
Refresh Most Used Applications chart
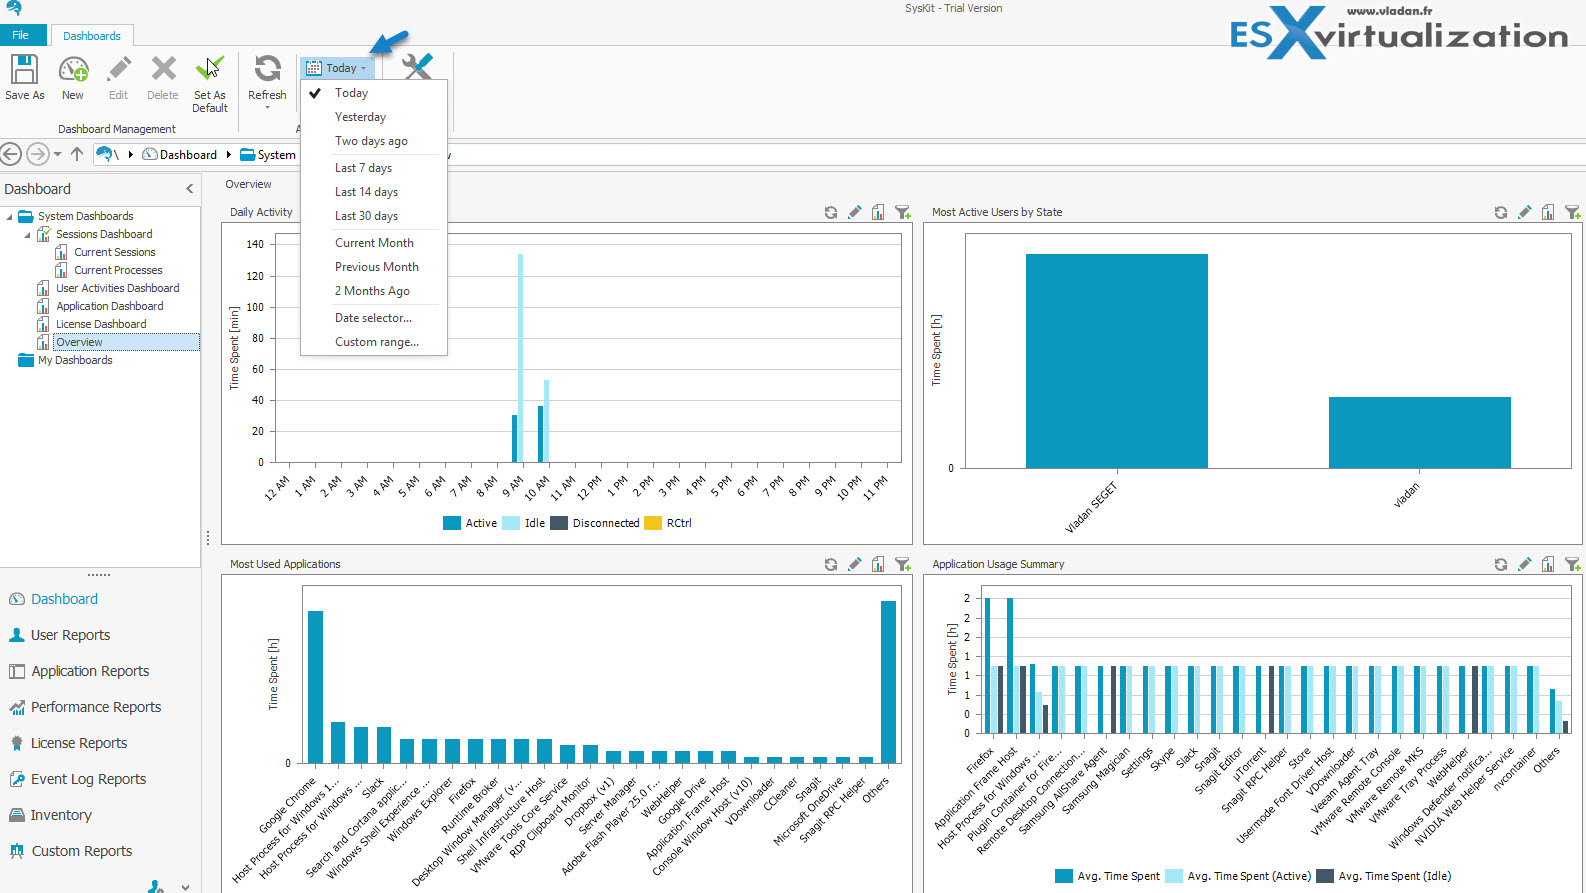(831, 564)
